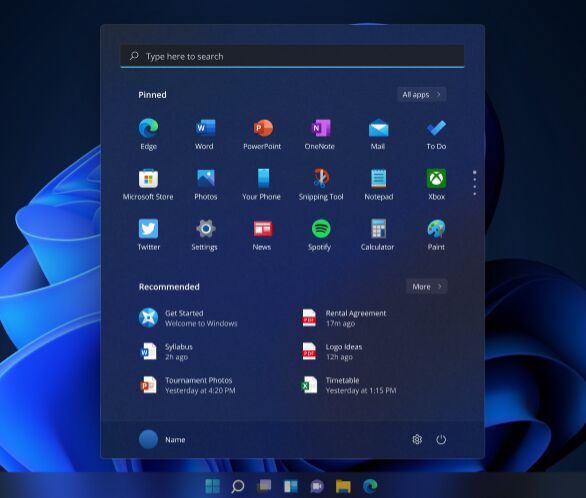This screenshot has width=586, height=498.
Task: Launch Your Phone app
Action: 262,185
